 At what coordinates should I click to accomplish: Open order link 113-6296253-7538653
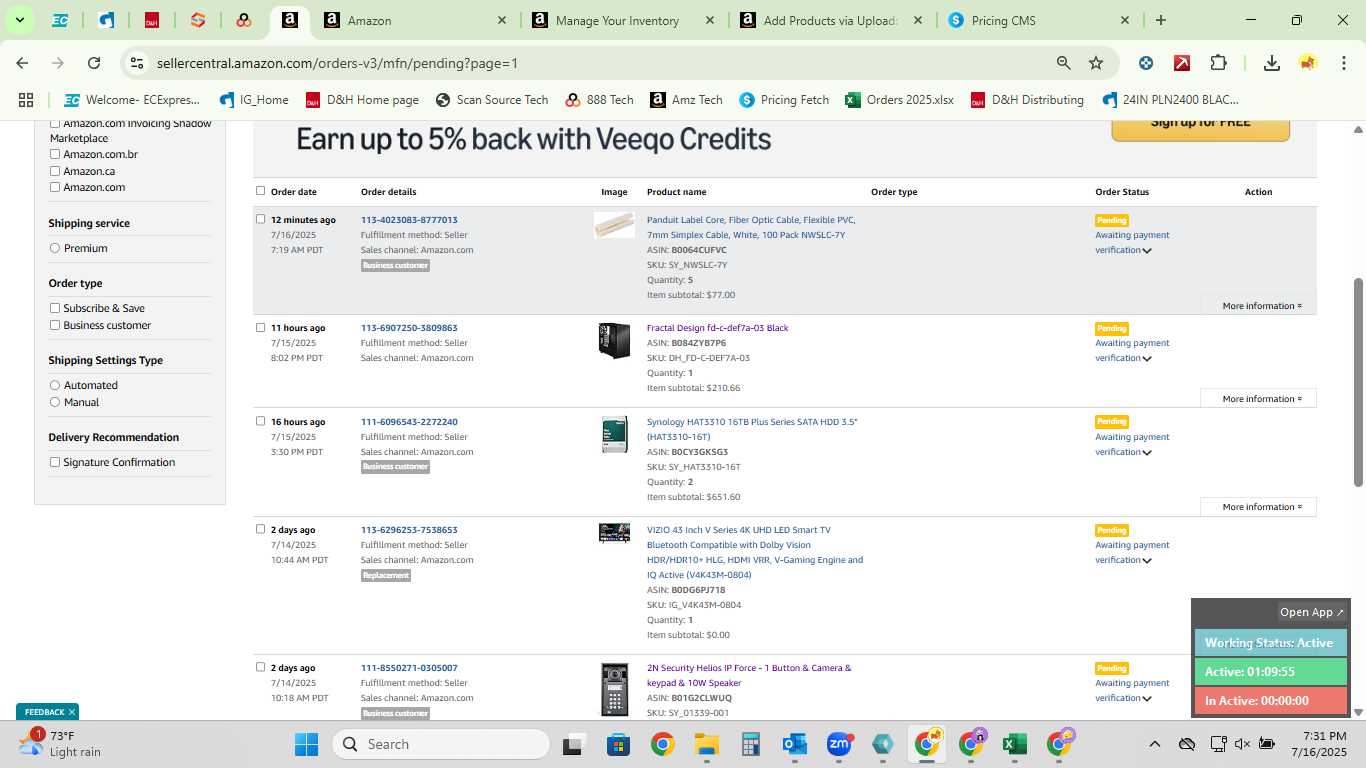[x=409, y=530]
